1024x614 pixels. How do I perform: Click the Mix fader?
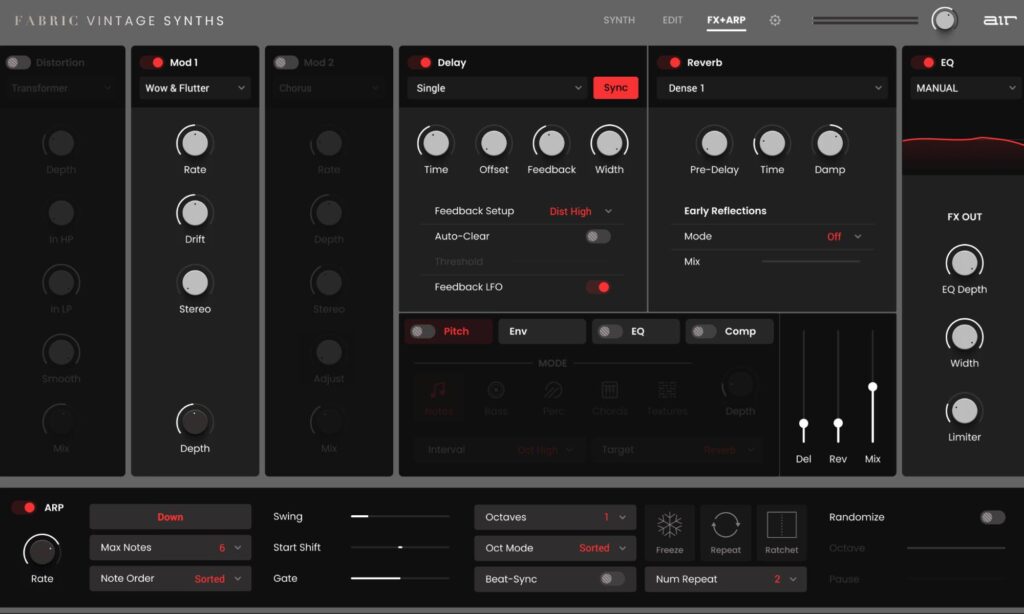[x=872, y=385]
